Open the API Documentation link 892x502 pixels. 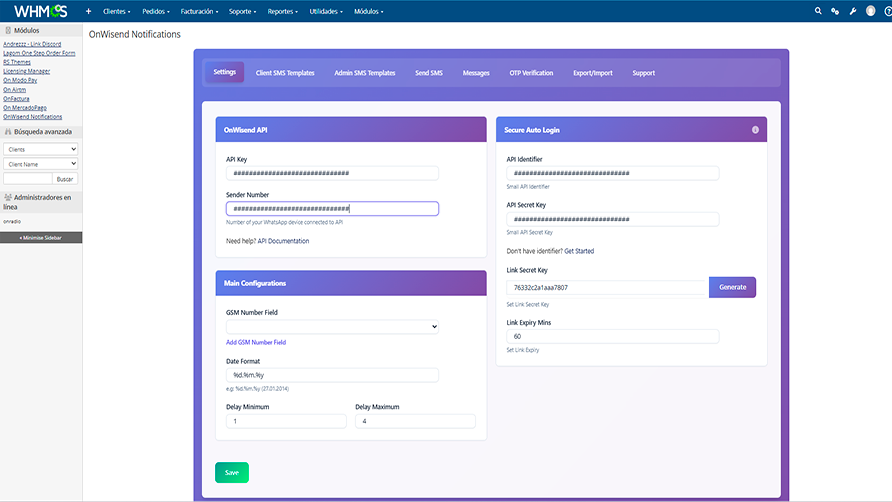[x=283, y=241]
